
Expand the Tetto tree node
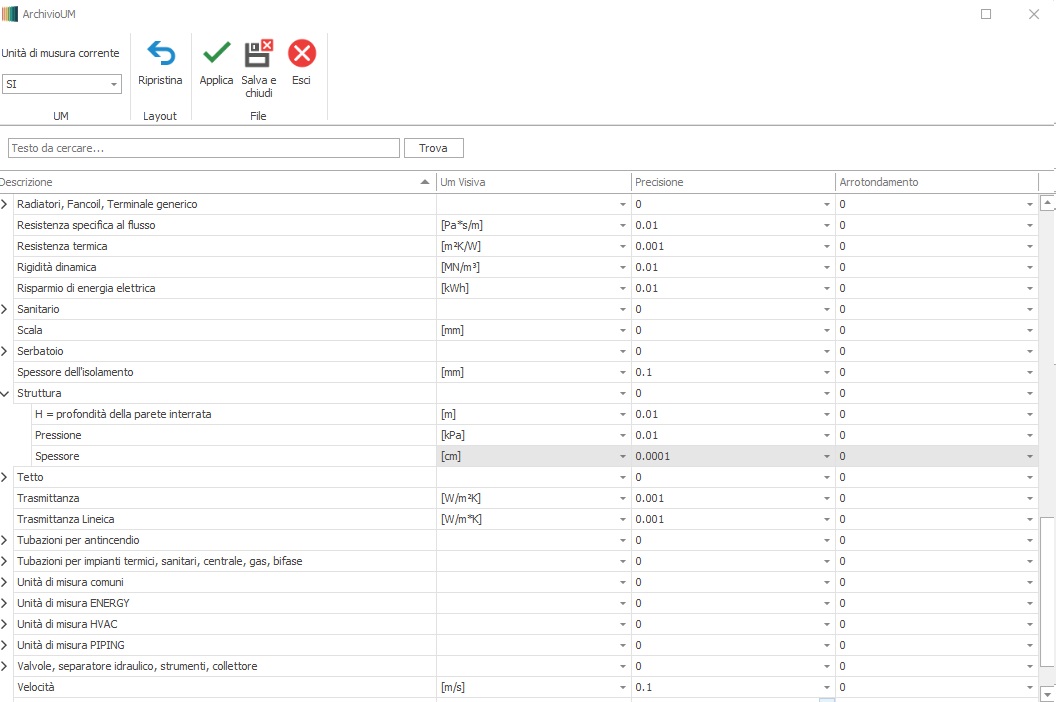point(5,478)
